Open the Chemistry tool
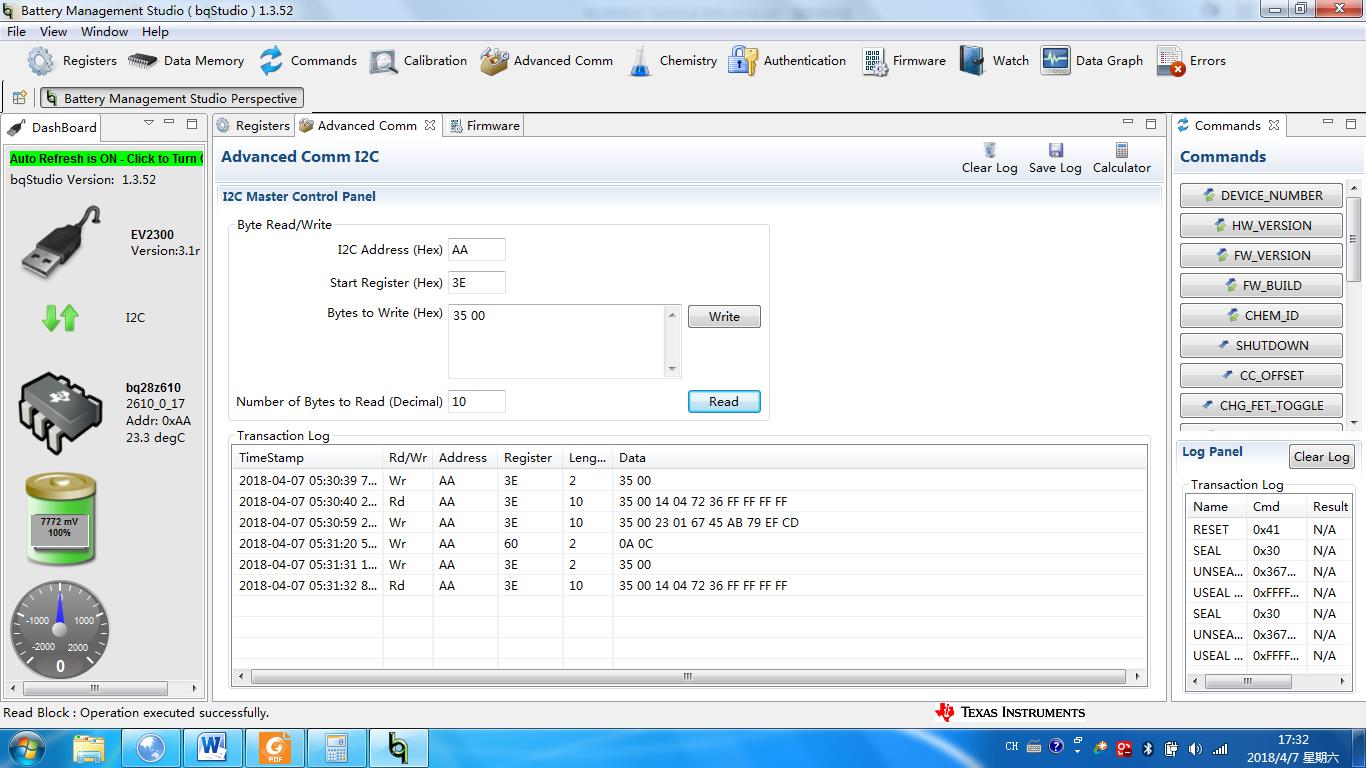1366x768 pixels. point(672,61)
